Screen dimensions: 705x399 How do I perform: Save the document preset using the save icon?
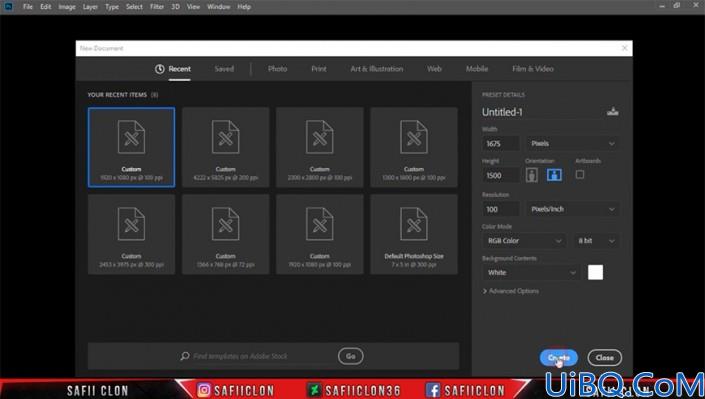tap(612, 112)
